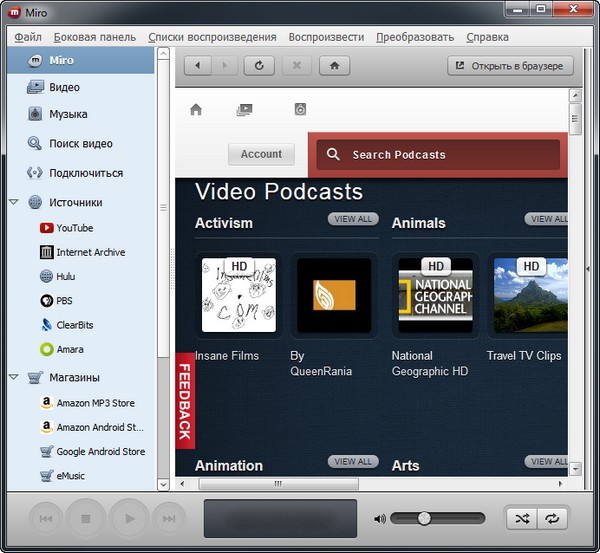Click the reload page icon
Image resolution: width=600 pixels, height=553 pixels.
(x=259, y=66)
